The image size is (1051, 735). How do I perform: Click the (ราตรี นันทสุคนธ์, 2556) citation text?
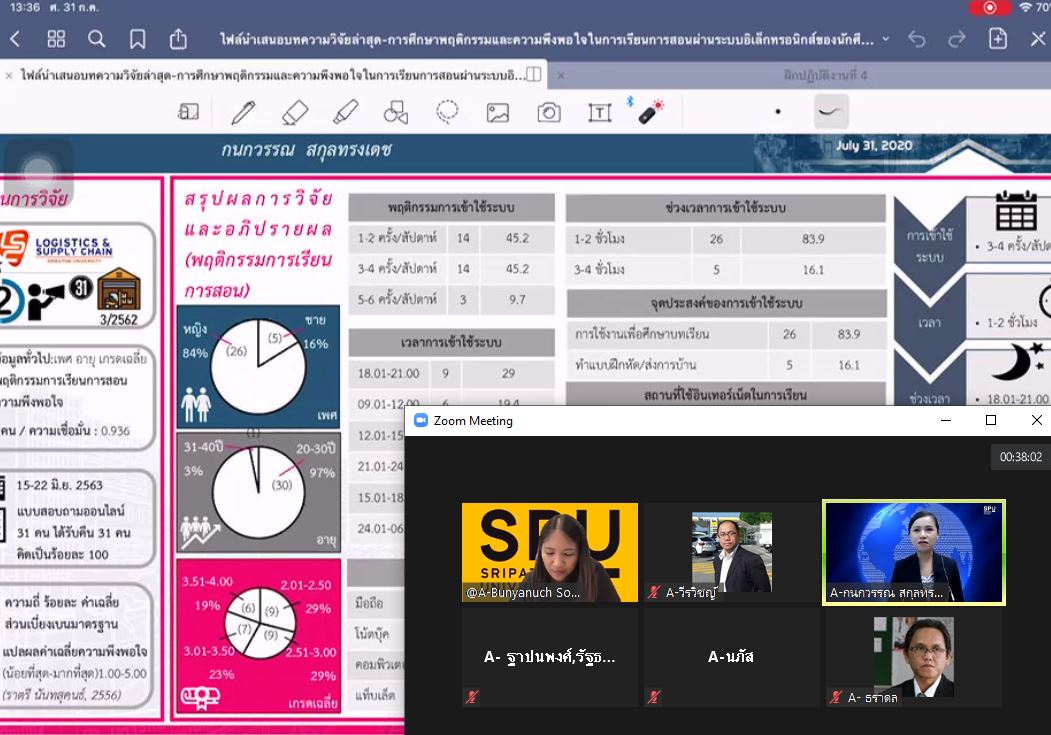[x=62, y=695]
